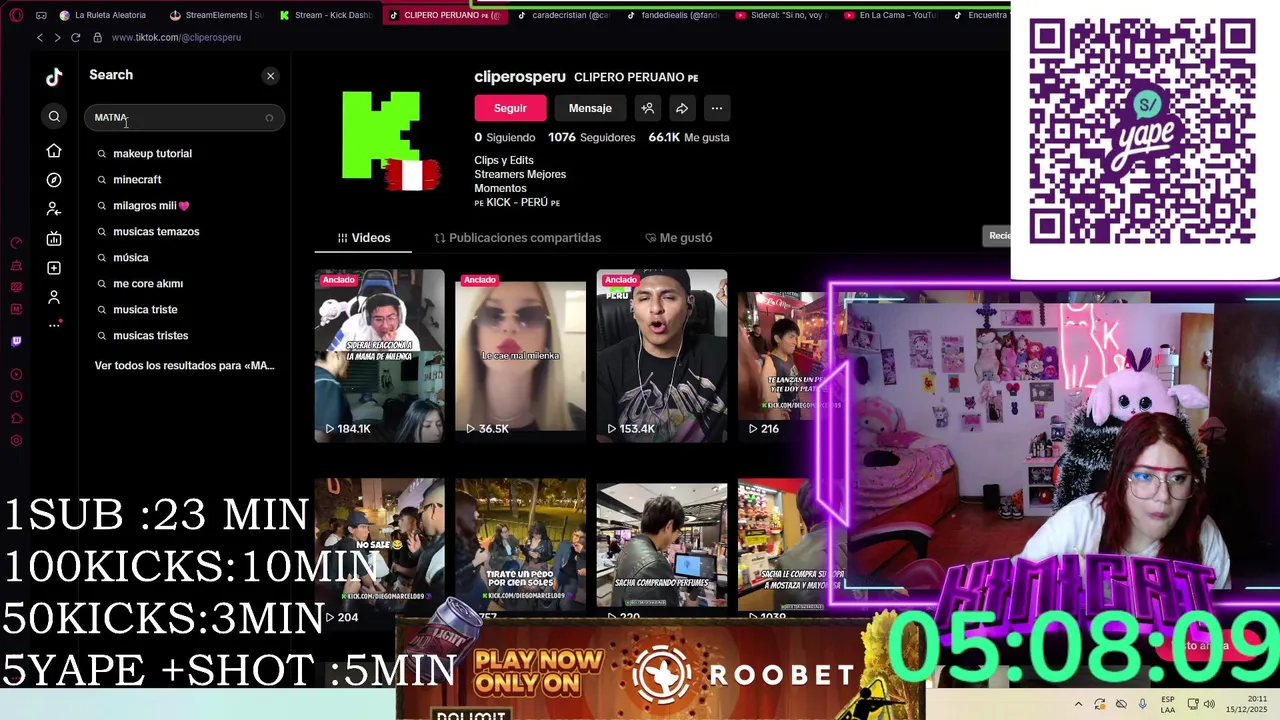
Task: Click the share arrow icon on profile
Action: point(682,108)
